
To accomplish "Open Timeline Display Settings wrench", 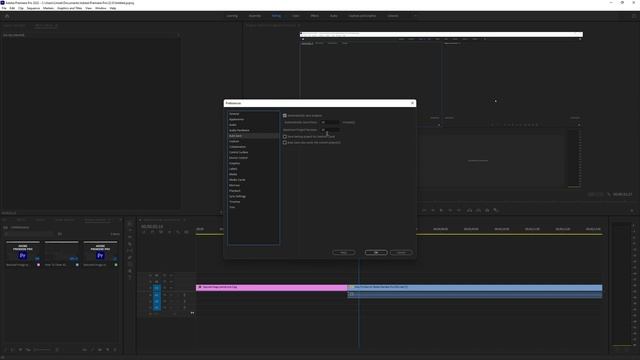I will click(178, 232).
